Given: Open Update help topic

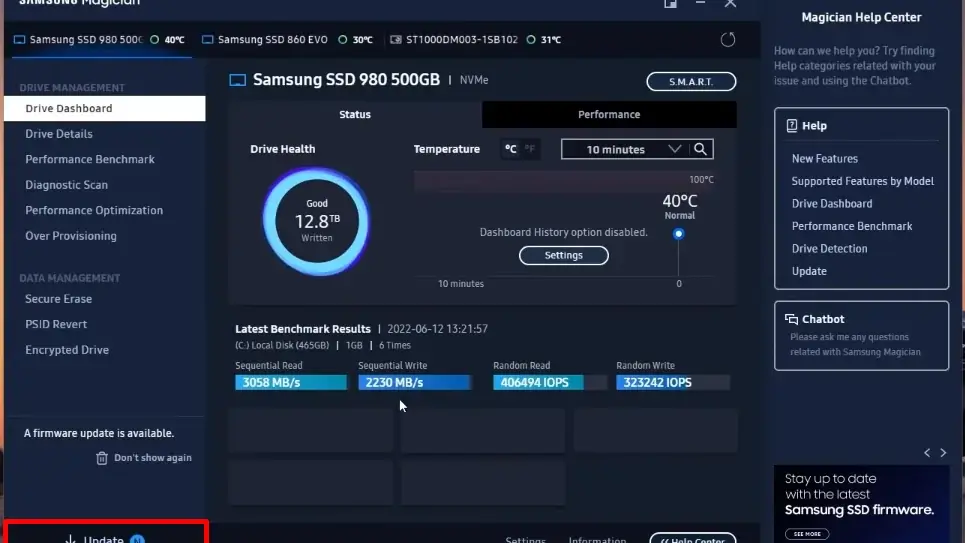Looking at the screenshot, I should coord(809,272).
